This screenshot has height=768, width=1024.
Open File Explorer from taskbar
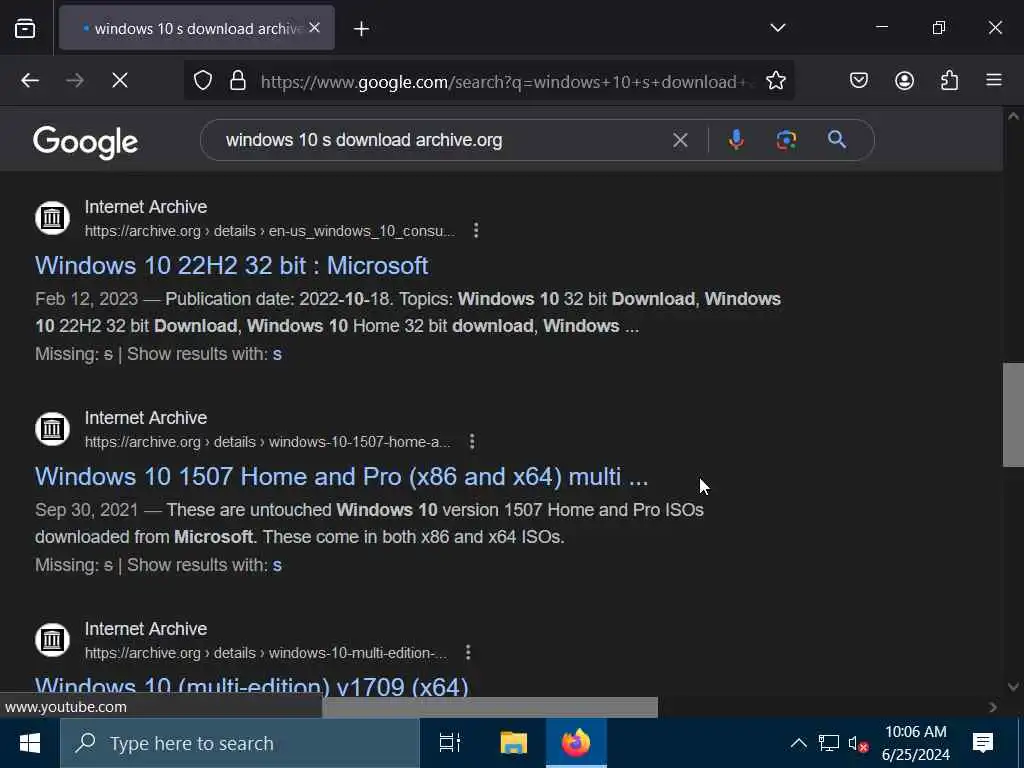coord(513,743)
